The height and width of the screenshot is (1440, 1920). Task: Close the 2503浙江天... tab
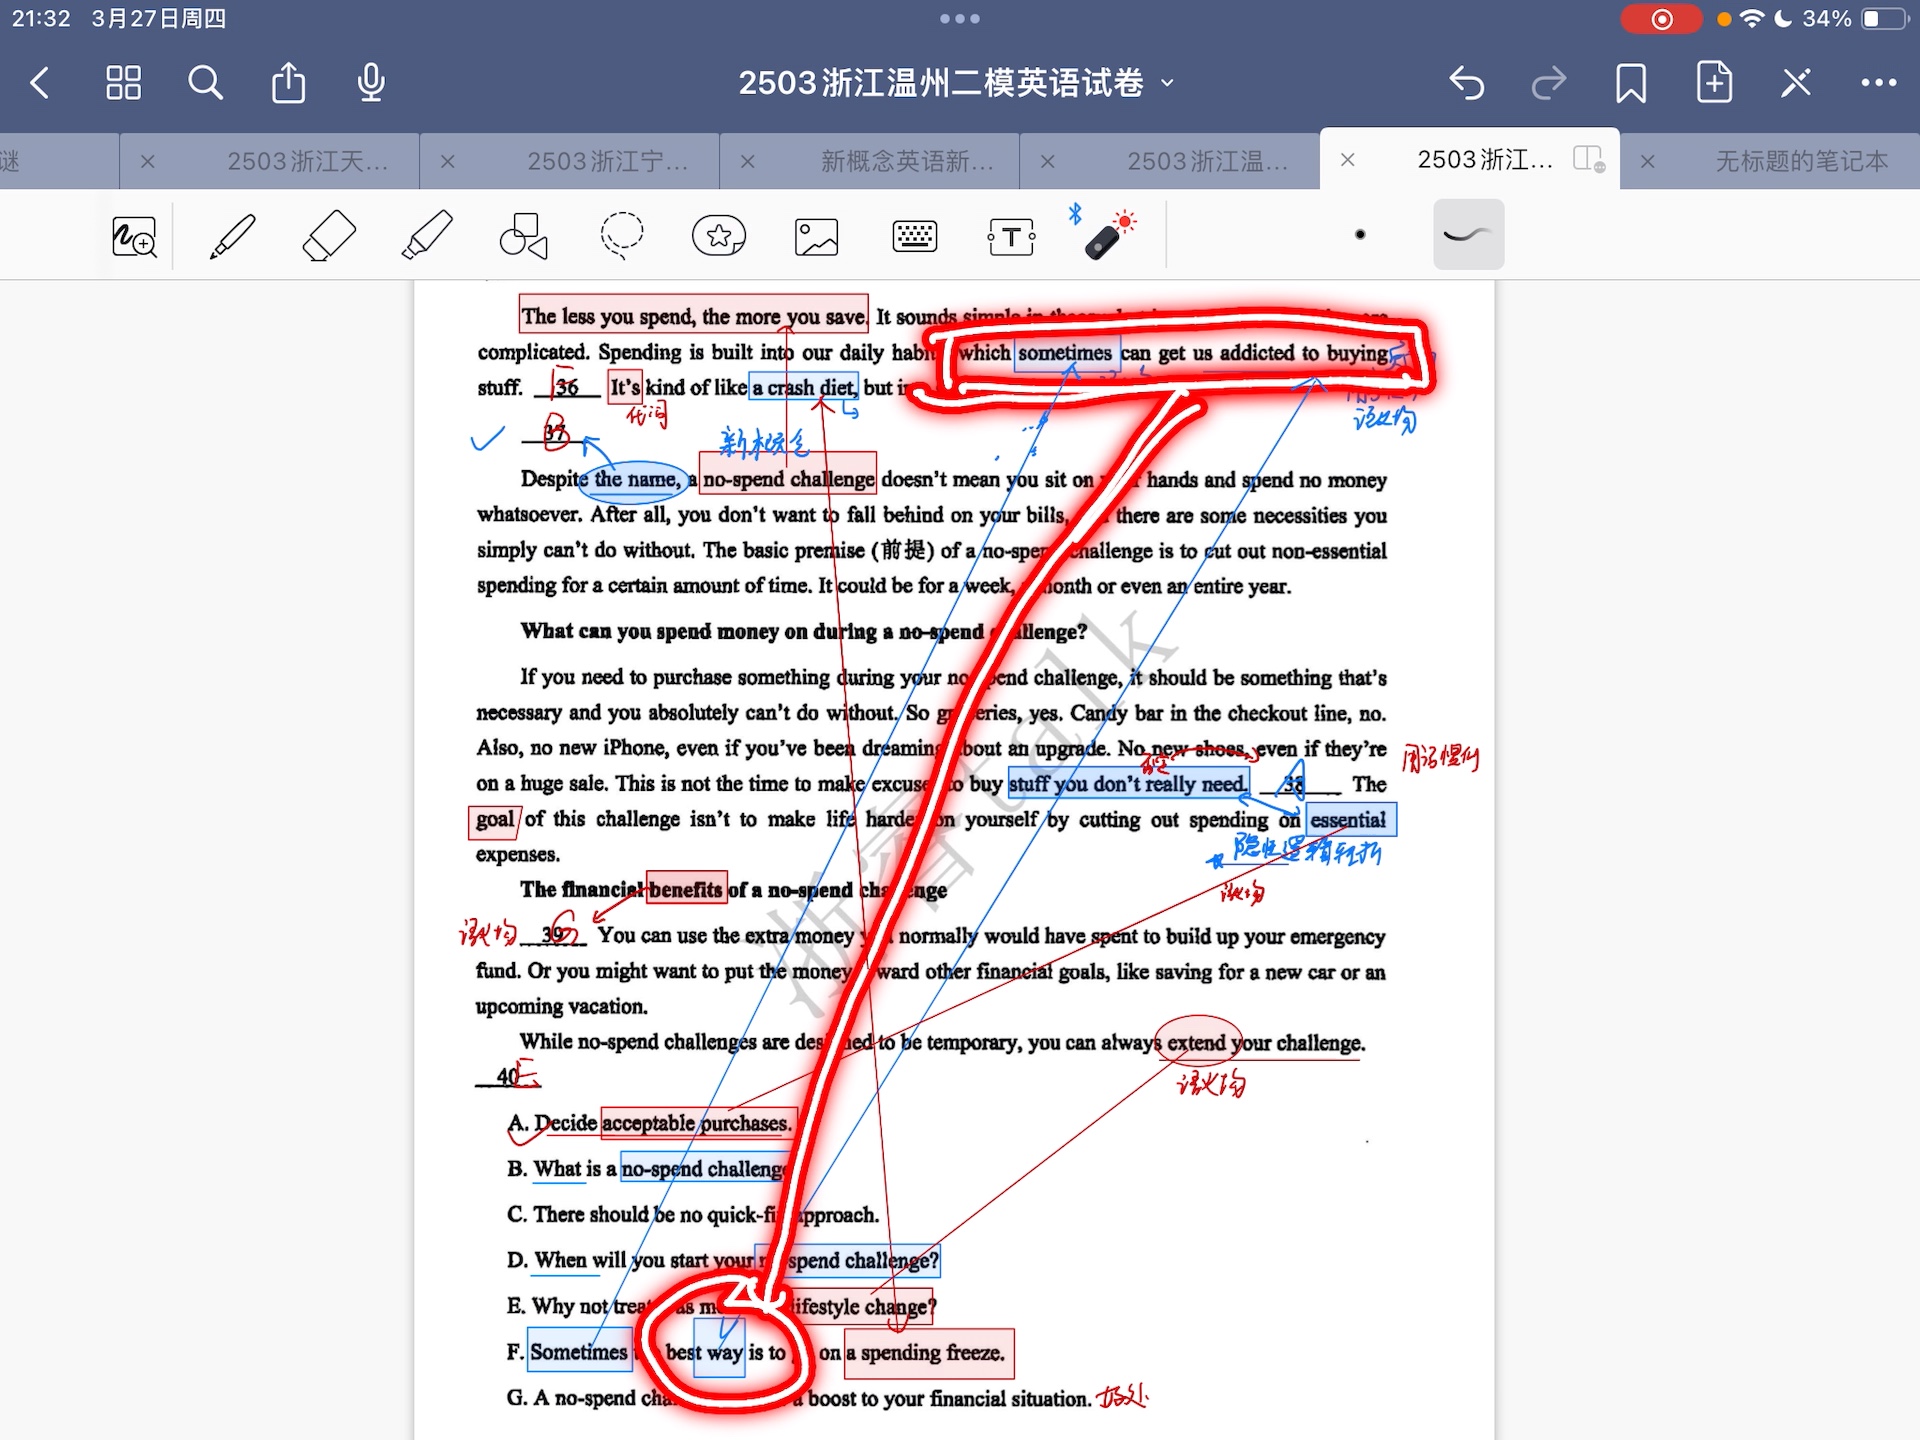(148, 161)
